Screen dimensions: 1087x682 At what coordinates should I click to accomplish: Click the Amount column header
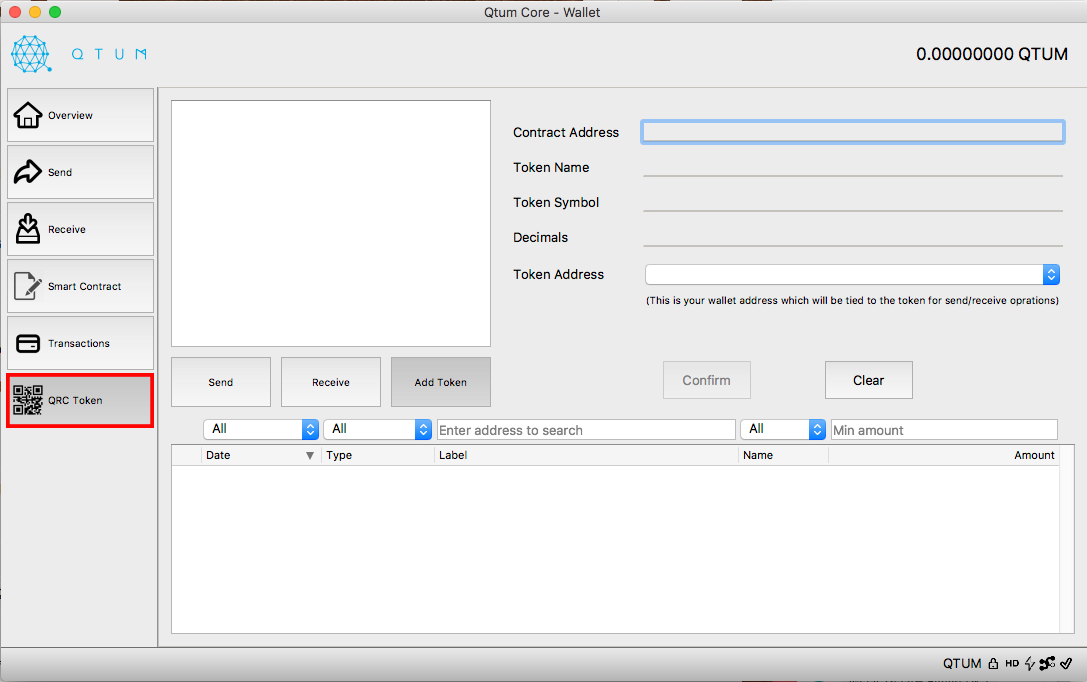(943, 455)
